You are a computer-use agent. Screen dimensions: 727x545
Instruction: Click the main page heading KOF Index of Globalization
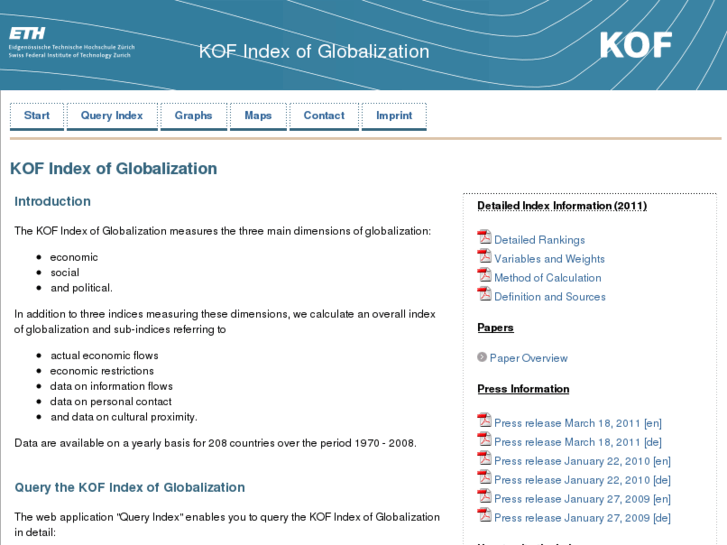pos(114,168)
